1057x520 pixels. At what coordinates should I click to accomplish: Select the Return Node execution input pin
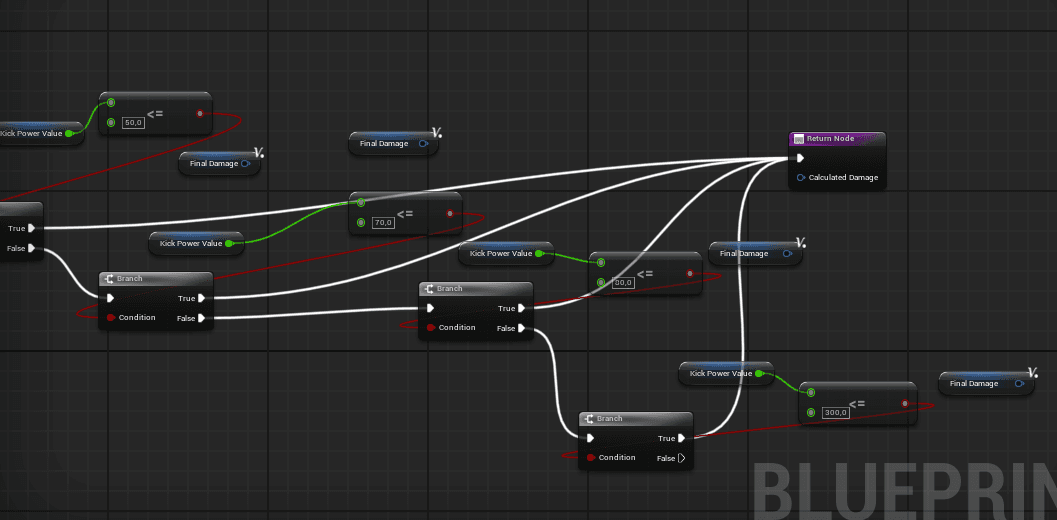tap(800, 158)
